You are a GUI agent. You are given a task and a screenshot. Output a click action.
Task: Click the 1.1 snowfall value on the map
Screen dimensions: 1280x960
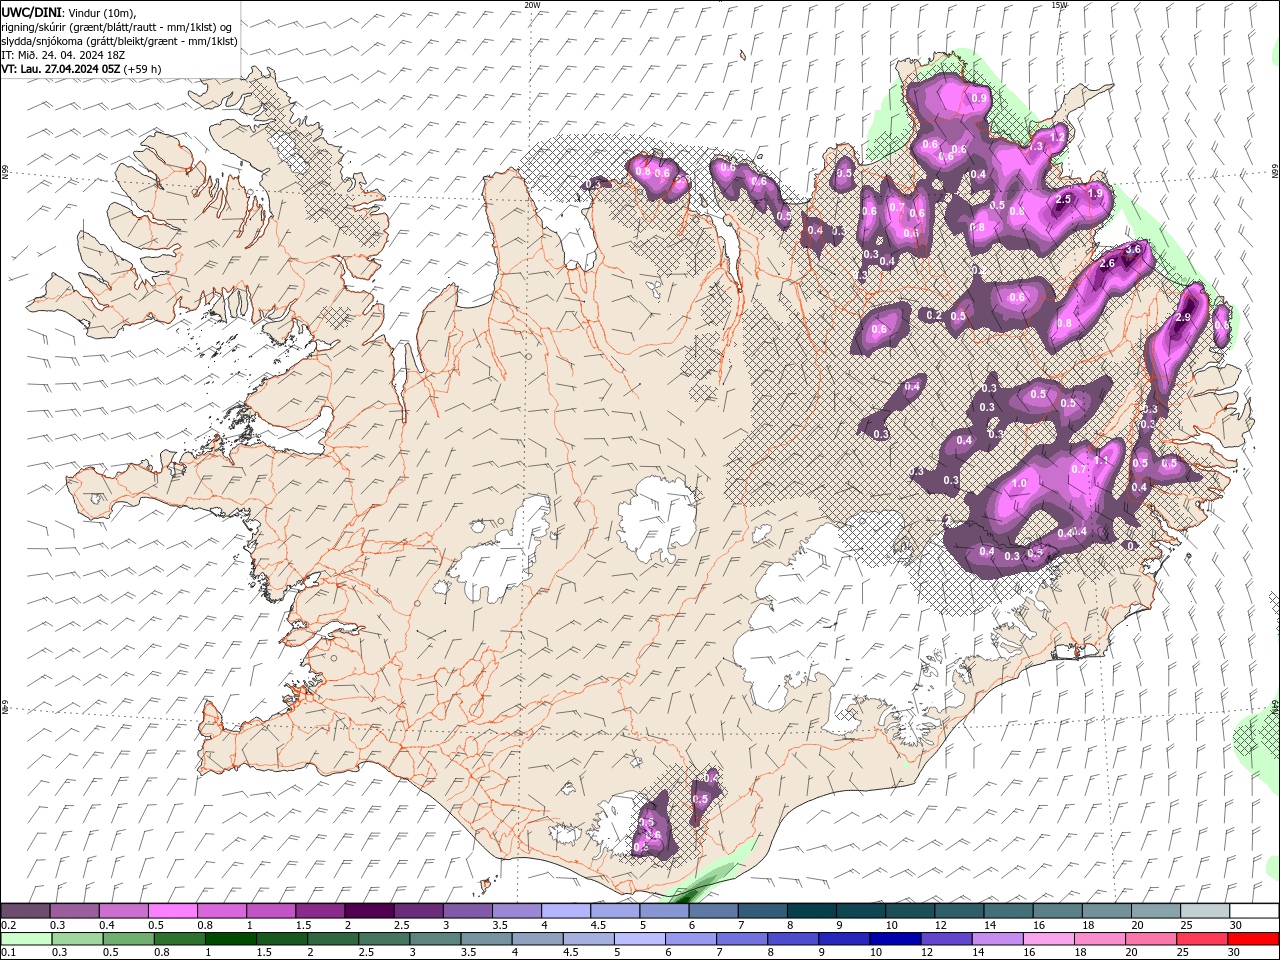coord(1103,460)
